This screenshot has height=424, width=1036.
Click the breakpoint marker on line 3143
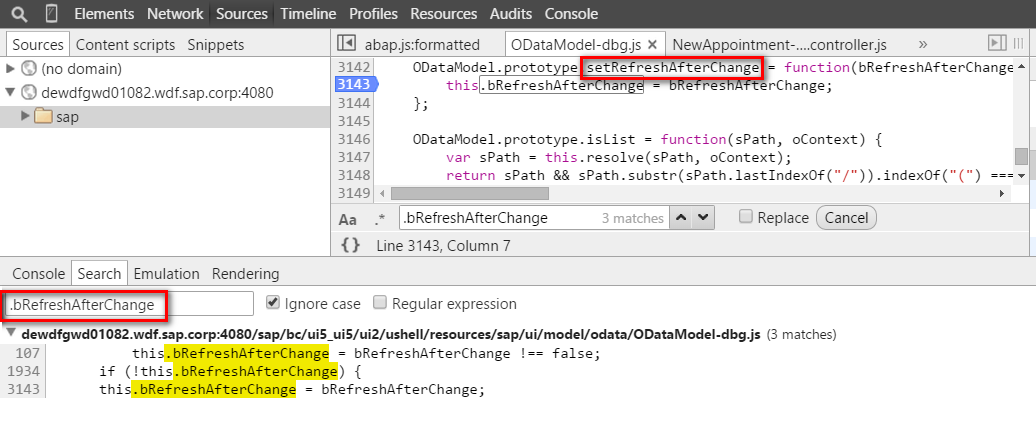(x=355, y=85)
